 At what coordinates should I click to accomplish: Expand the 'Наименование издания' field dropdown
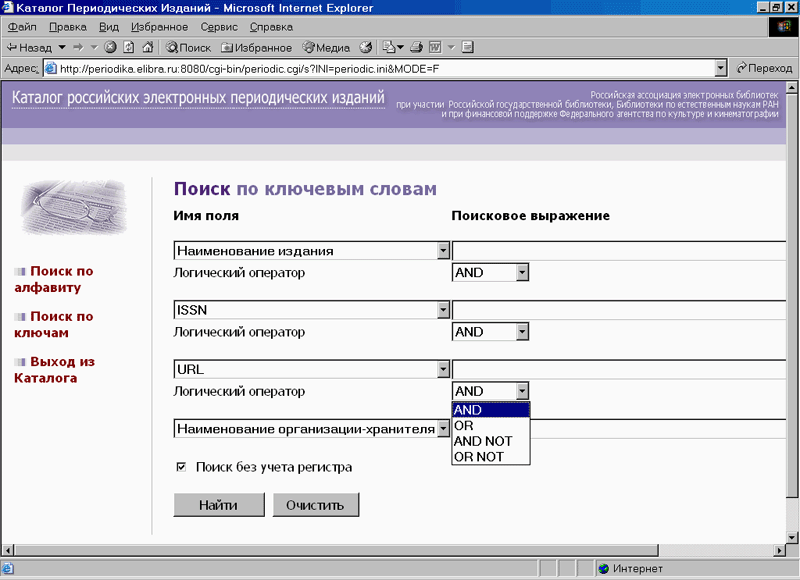click(x=442, y=251)
